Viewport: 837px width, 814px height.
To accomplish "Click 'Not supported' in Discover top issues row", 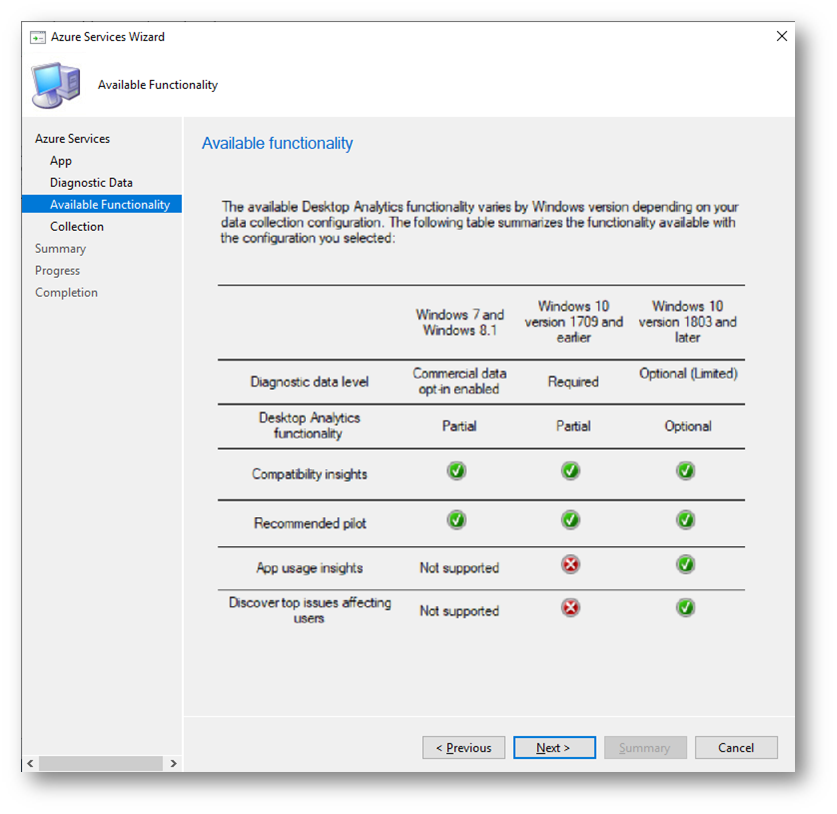I will point(459,611).
